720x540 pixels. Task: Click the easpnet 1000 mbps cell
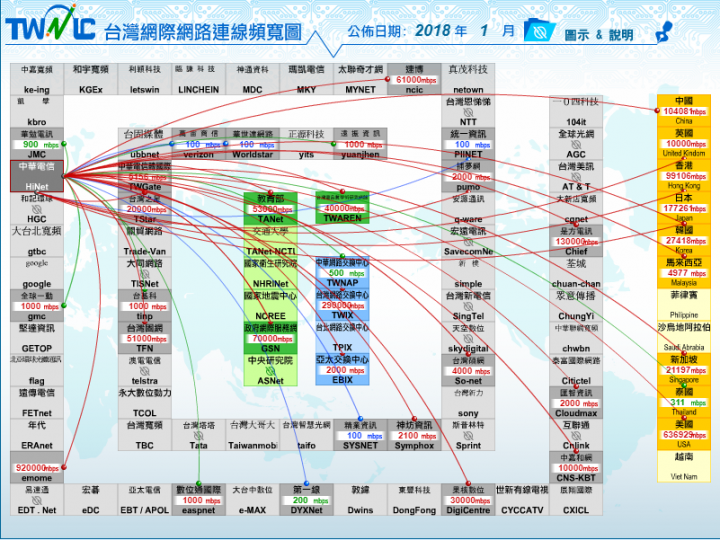tap(198, 500)
